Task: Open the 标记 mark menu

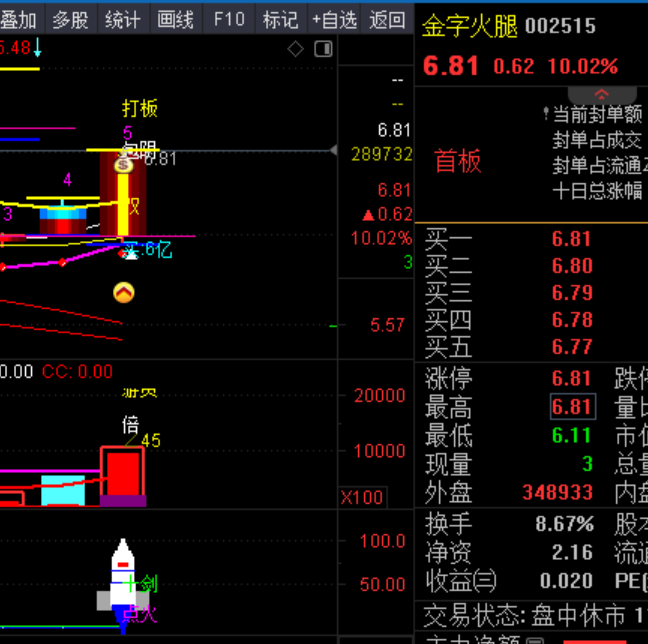Action: pyautogui.click(x=281, y=19)
